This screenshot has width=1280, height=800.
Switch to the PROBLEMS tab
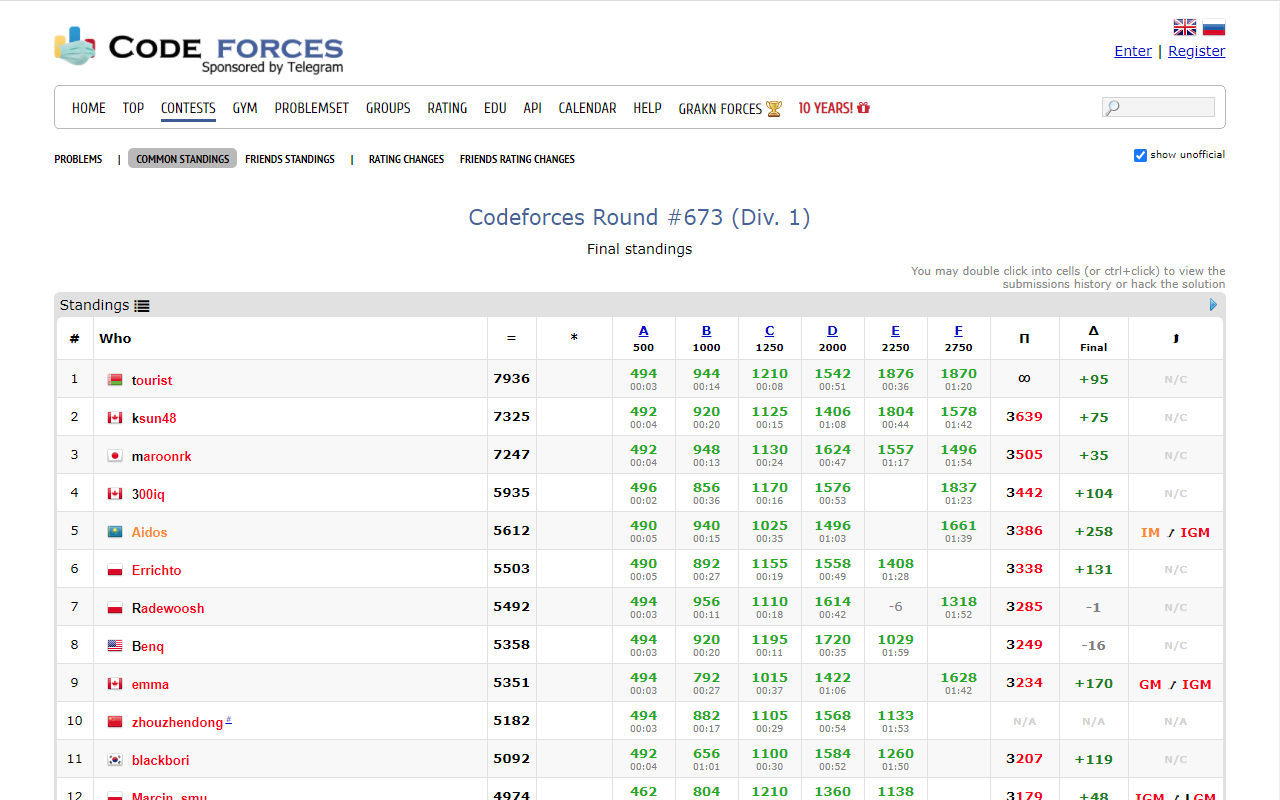[x=78, y=159]
